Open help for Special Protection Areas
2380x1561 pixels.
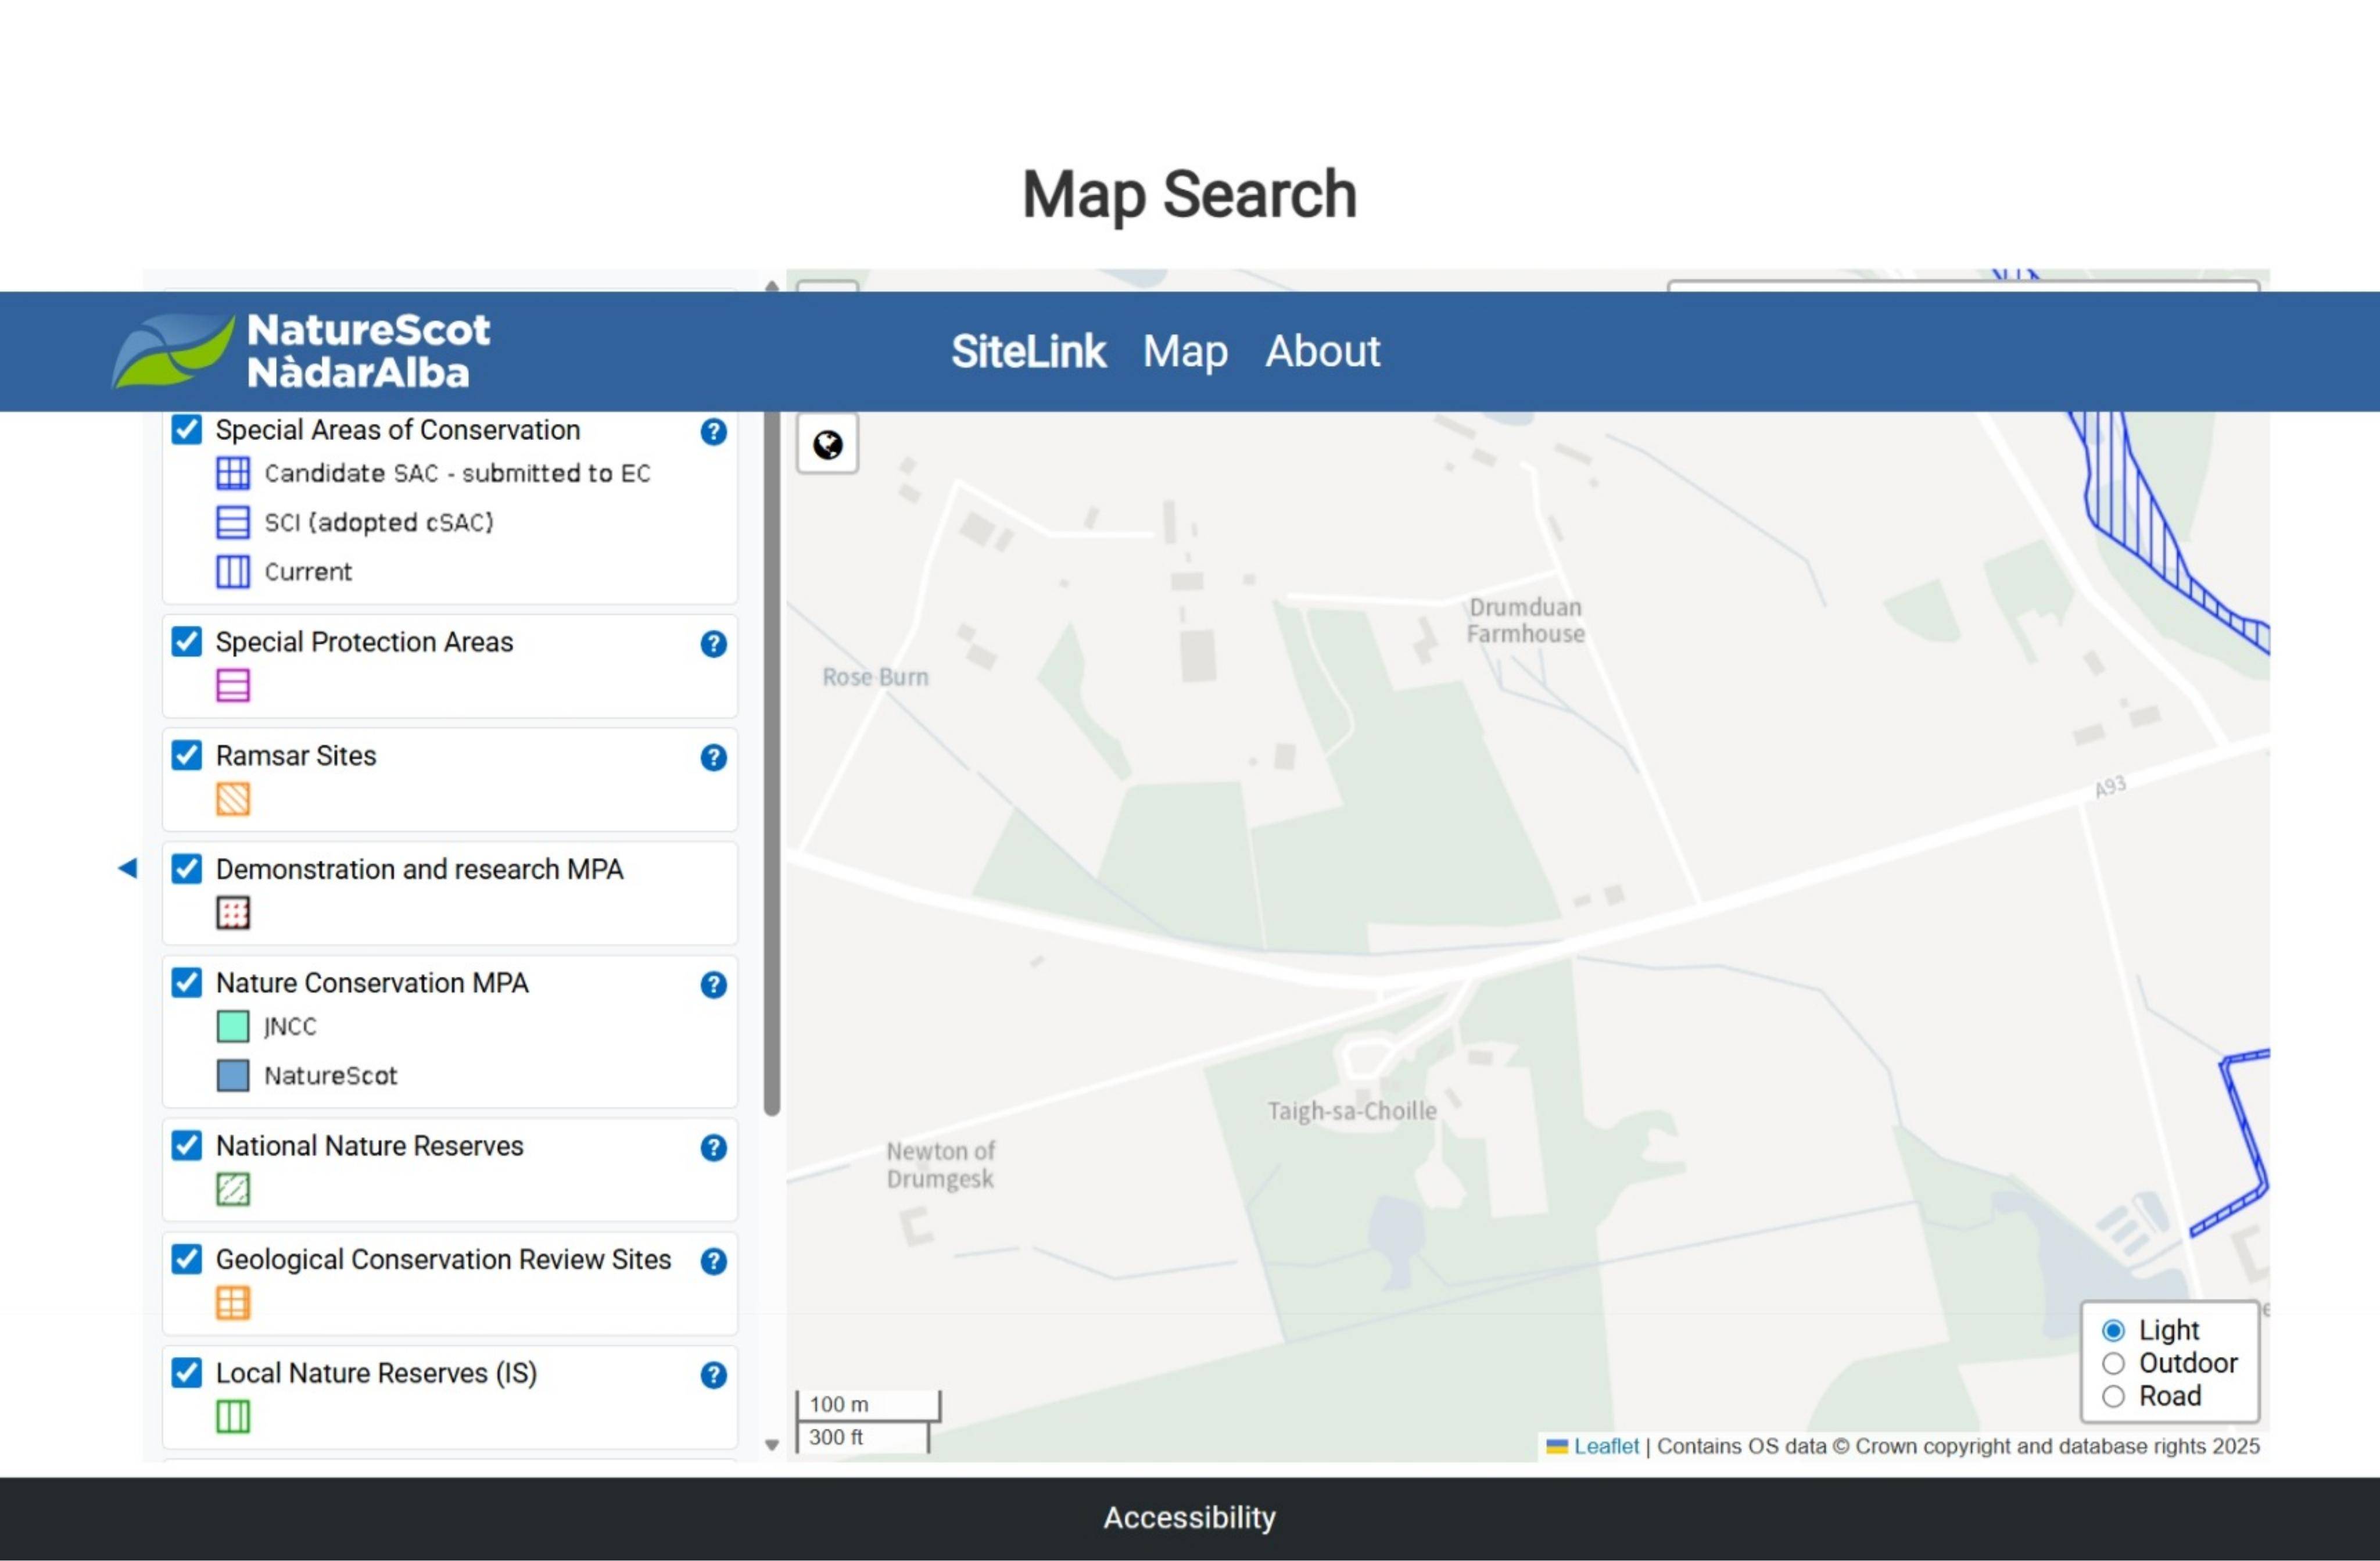(x=713, y=644)
